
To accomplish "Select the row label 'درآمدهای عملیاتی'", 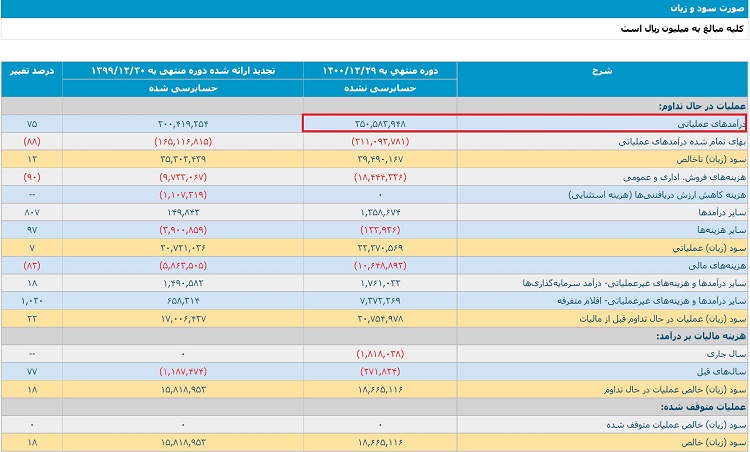I will point(711,124).
